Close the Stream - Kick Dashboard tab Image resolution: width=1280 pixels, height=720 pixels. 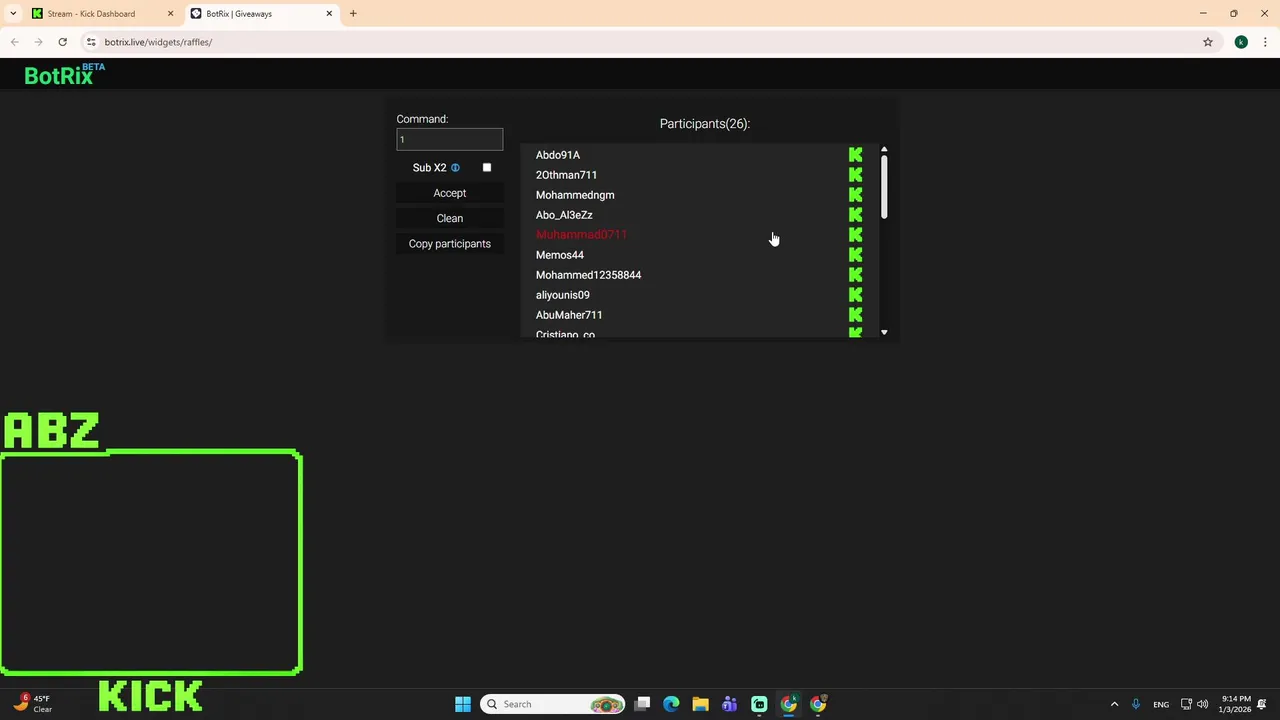(x=170, y=14)
